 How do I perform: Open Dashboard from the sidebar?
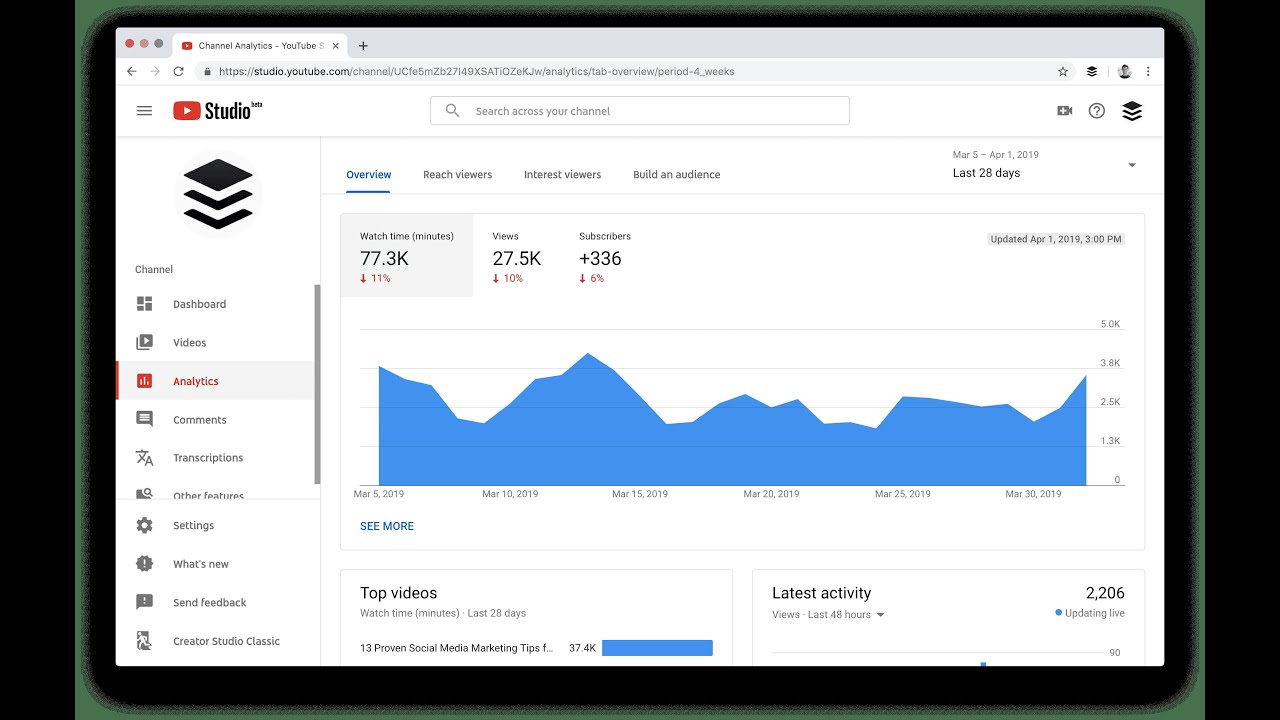218,304
